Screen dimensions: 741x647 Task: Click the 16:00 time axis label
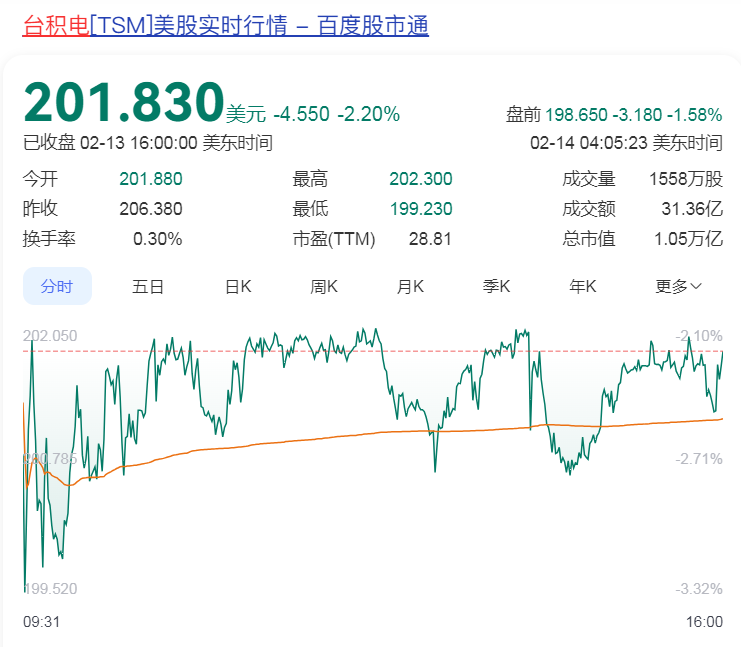click(x=704, y=622)
